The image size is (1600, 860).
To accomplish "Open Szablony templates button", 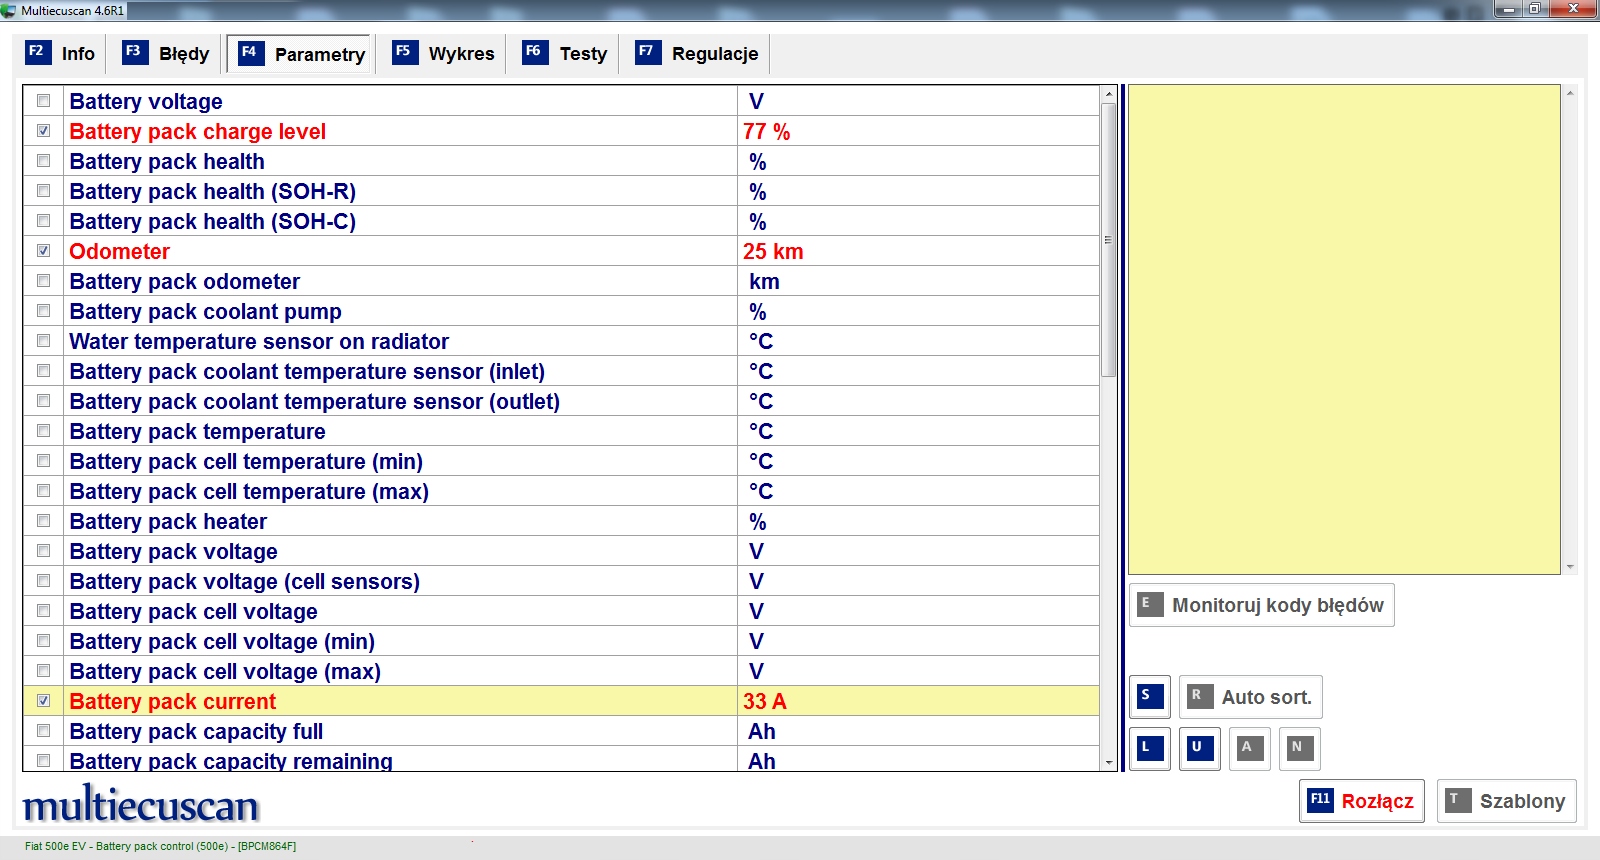I will [x=1506, y=801].
